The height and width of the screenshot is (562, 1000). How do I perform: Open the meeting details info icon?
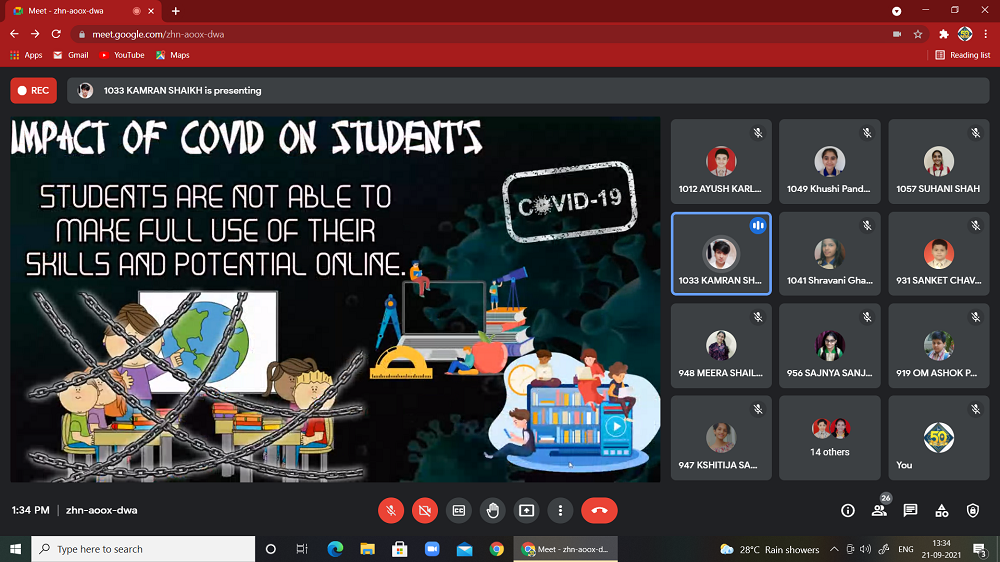coord(848,510)
